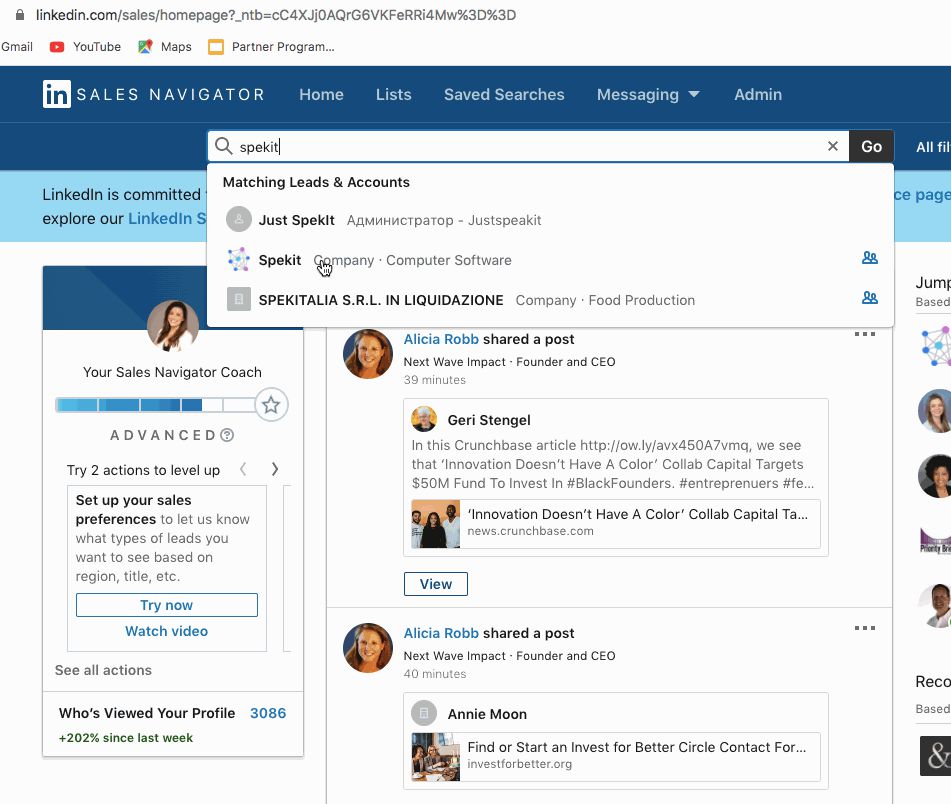Click the coach level progress bar
The height and width of the screenshot is (804, 951).
[155, 404]
